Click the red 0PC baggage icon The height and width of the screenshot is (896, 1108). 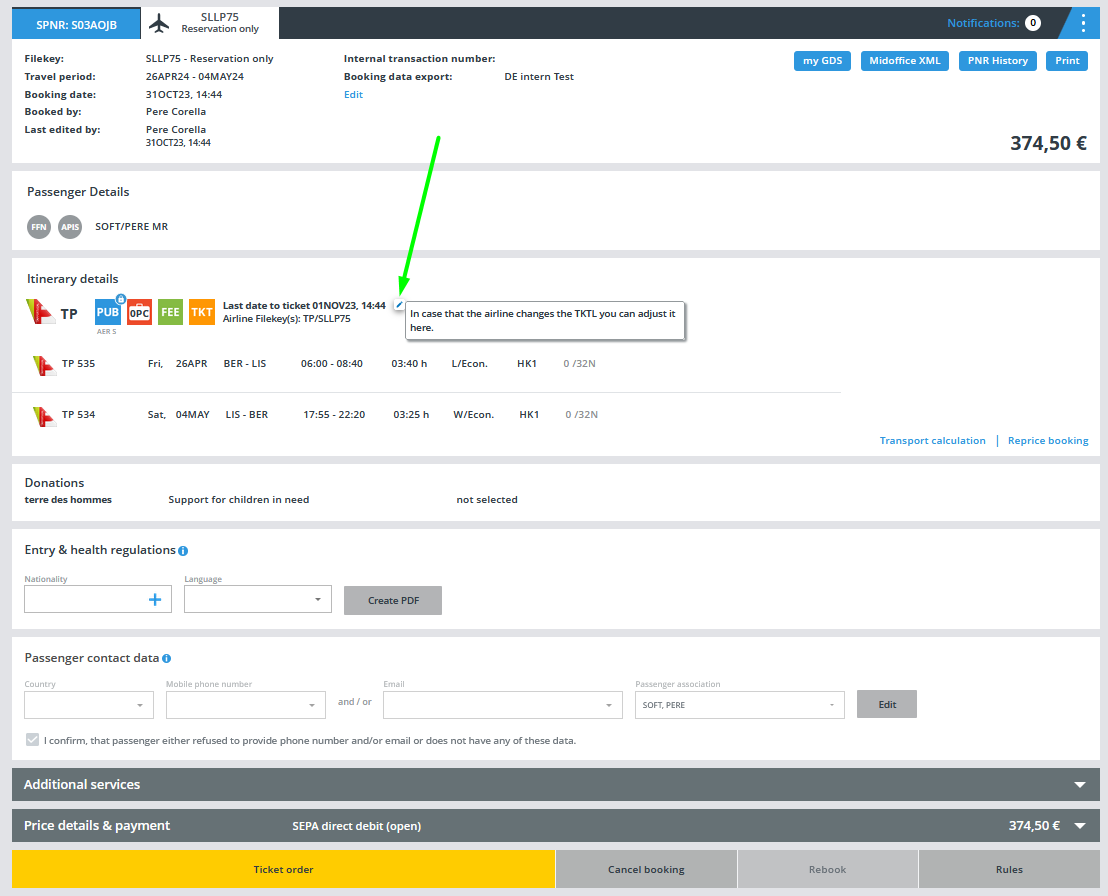(x=139, y=312)
